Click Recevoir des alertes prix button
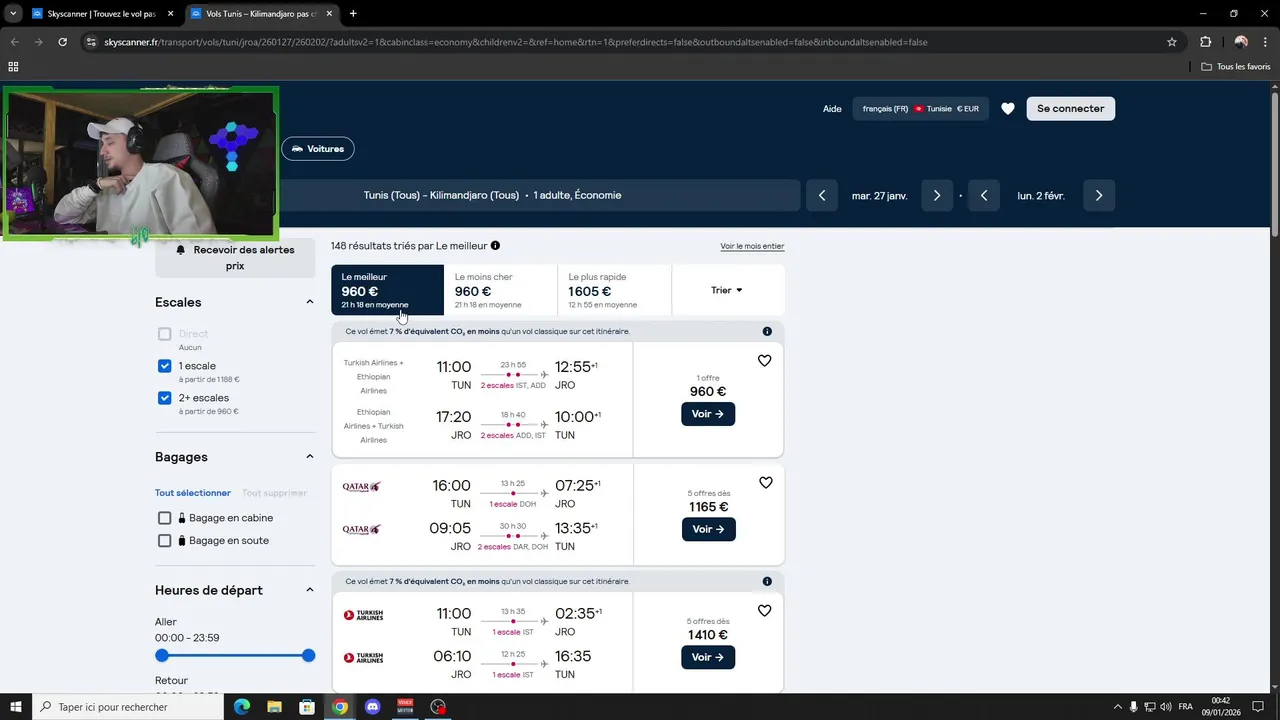 pyautogui.click(x=235, y=256)
